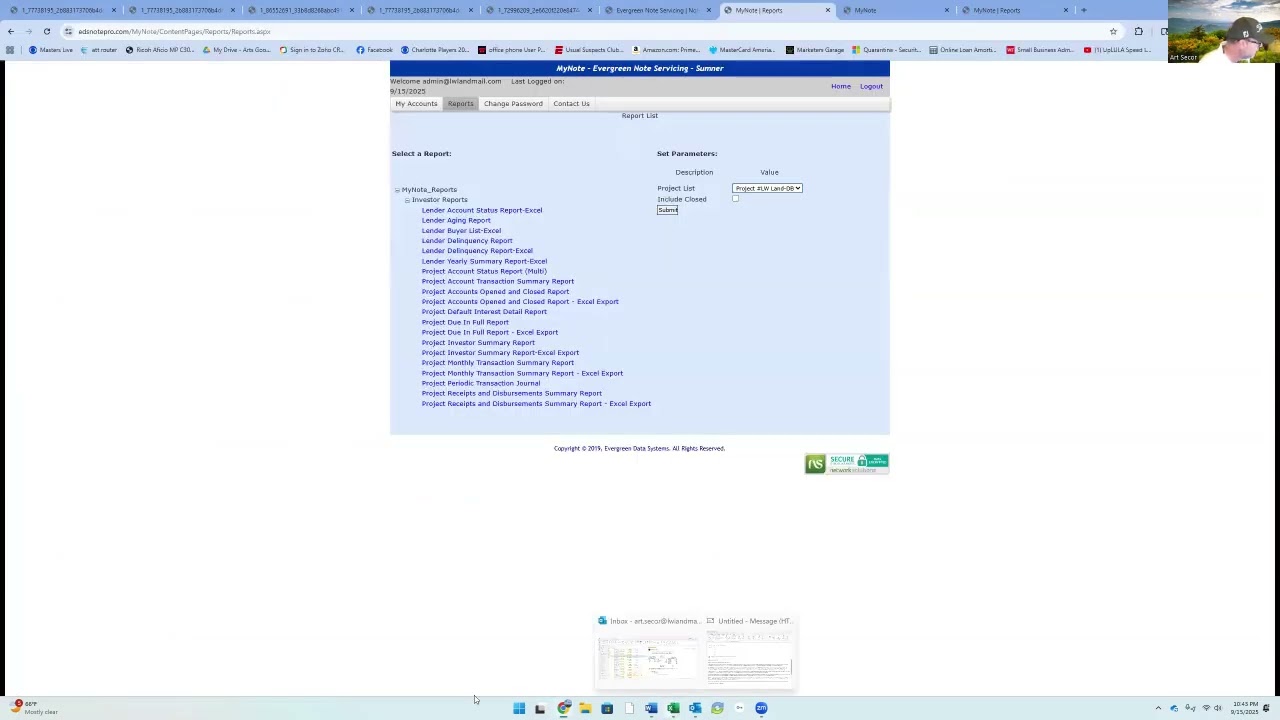Open Project Account Transaction Summary Report
The width and height of the screenshot is (1280, 720).
(x=498, y=281)
